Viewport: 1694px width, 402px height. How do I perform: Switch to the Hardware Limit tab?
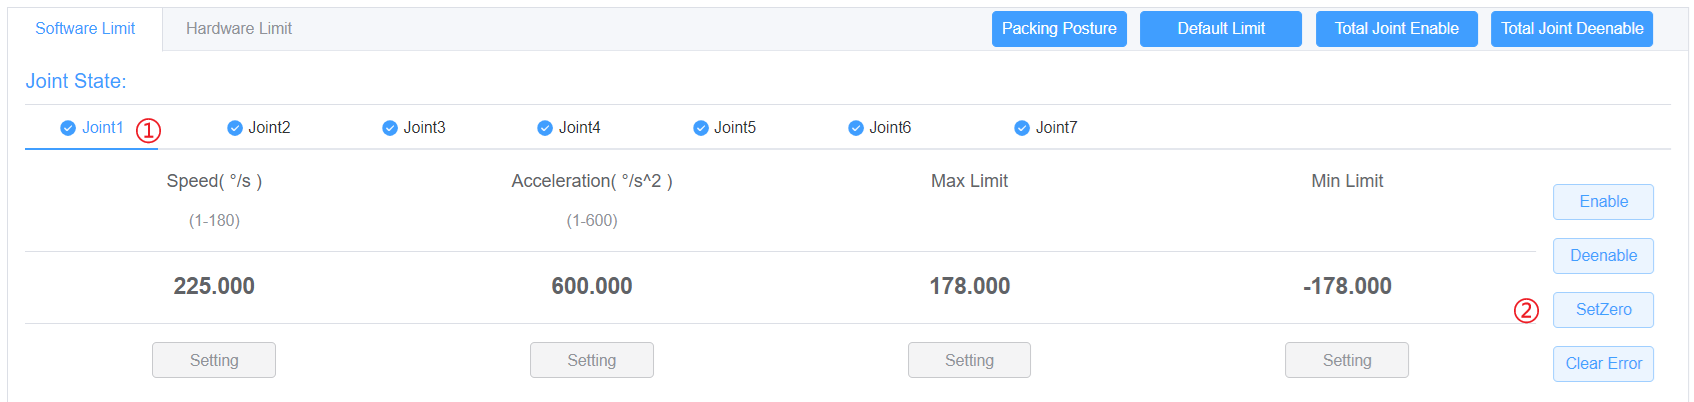coord(239,29)
